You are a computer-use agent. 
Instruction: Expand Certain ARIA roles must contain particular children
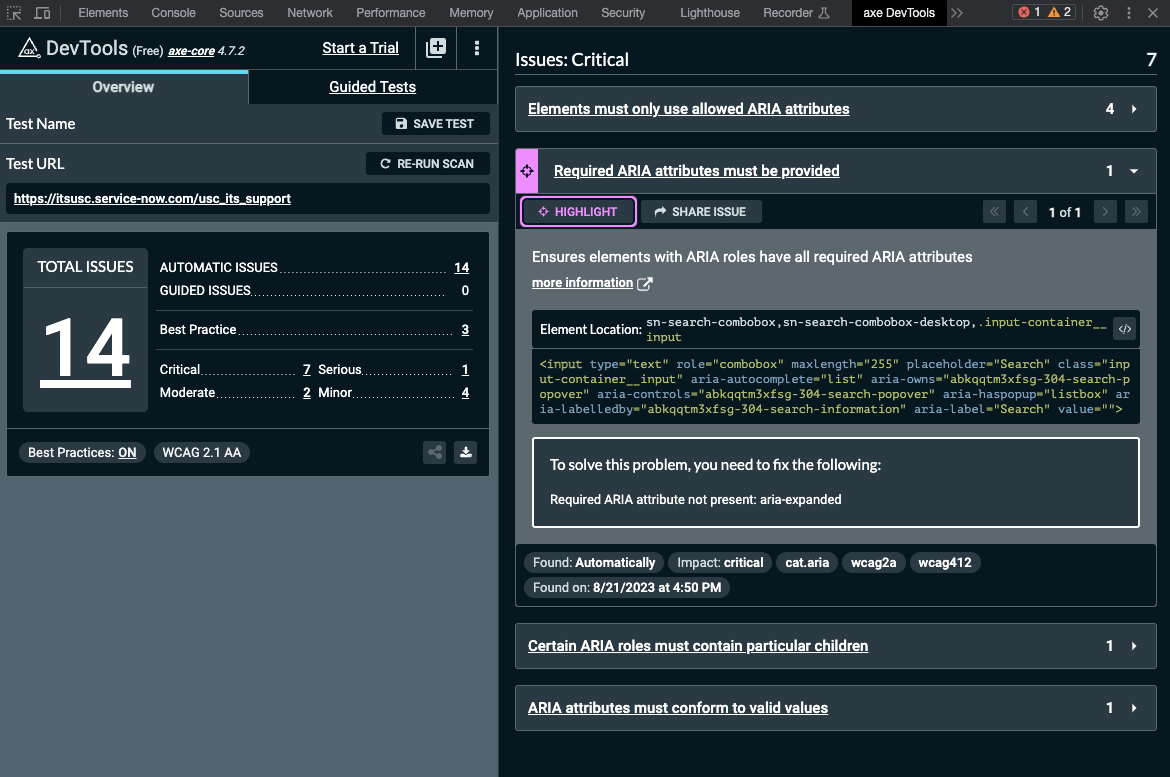1133,646
